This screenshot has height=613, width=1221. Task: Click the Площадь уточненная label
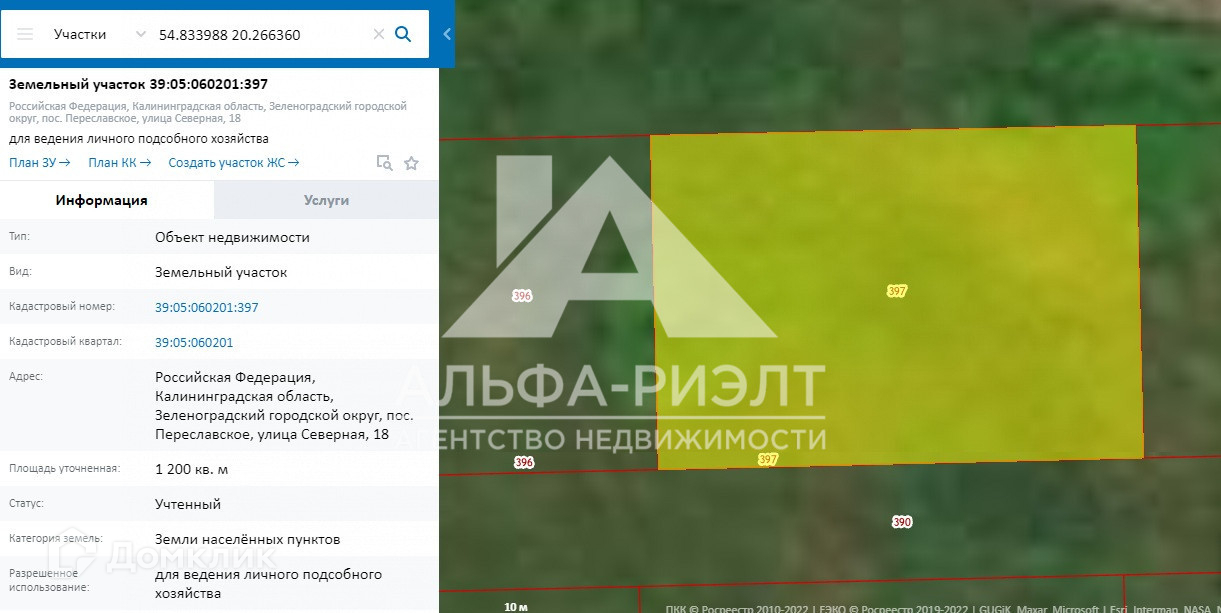[64, 468]
